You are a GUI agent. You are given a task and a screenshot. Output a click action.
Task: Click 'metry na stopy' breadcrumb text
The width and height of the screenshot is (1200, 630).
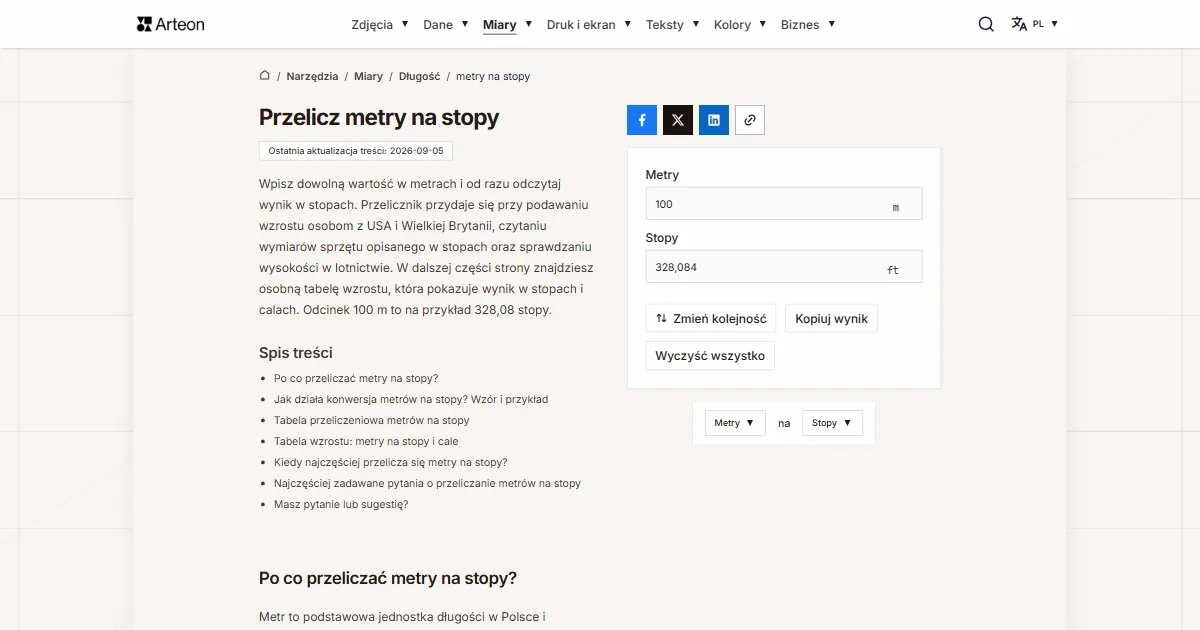pos(493,76)
